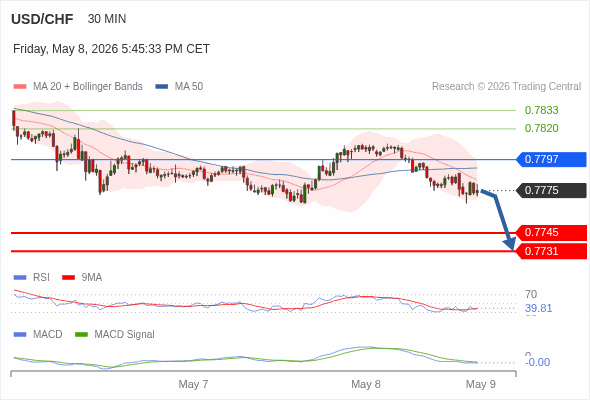Click the red 0.7745 support price tag

[550, 233]
